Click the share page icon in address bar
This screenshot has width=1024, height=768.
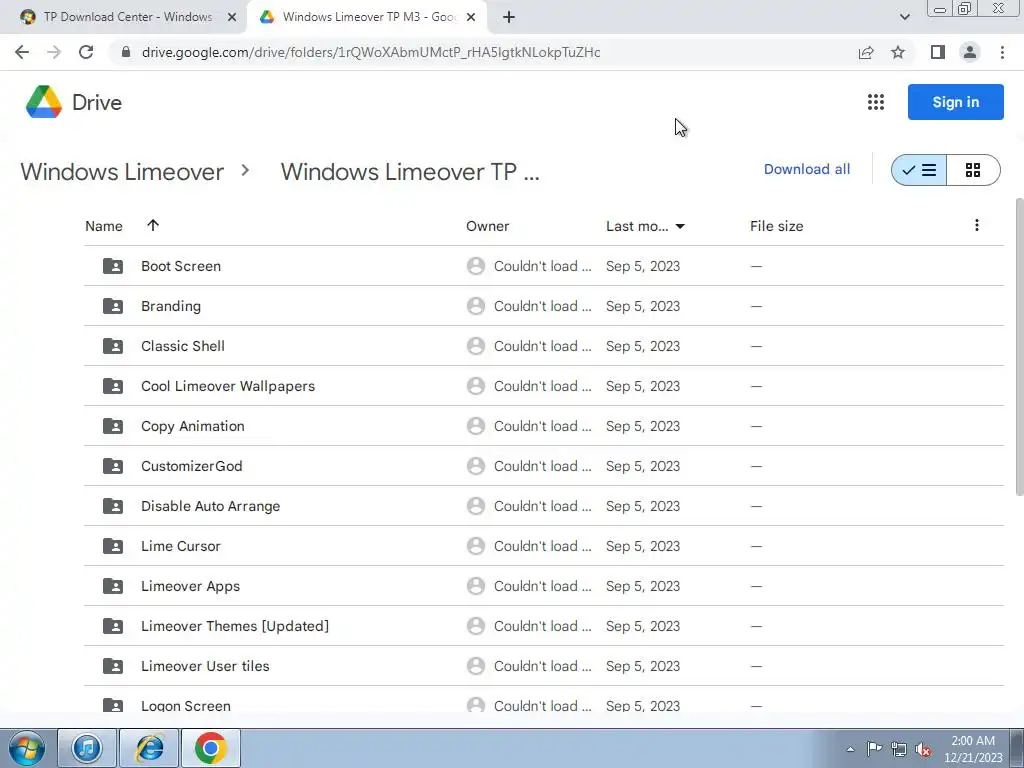(x=866, y=52)
